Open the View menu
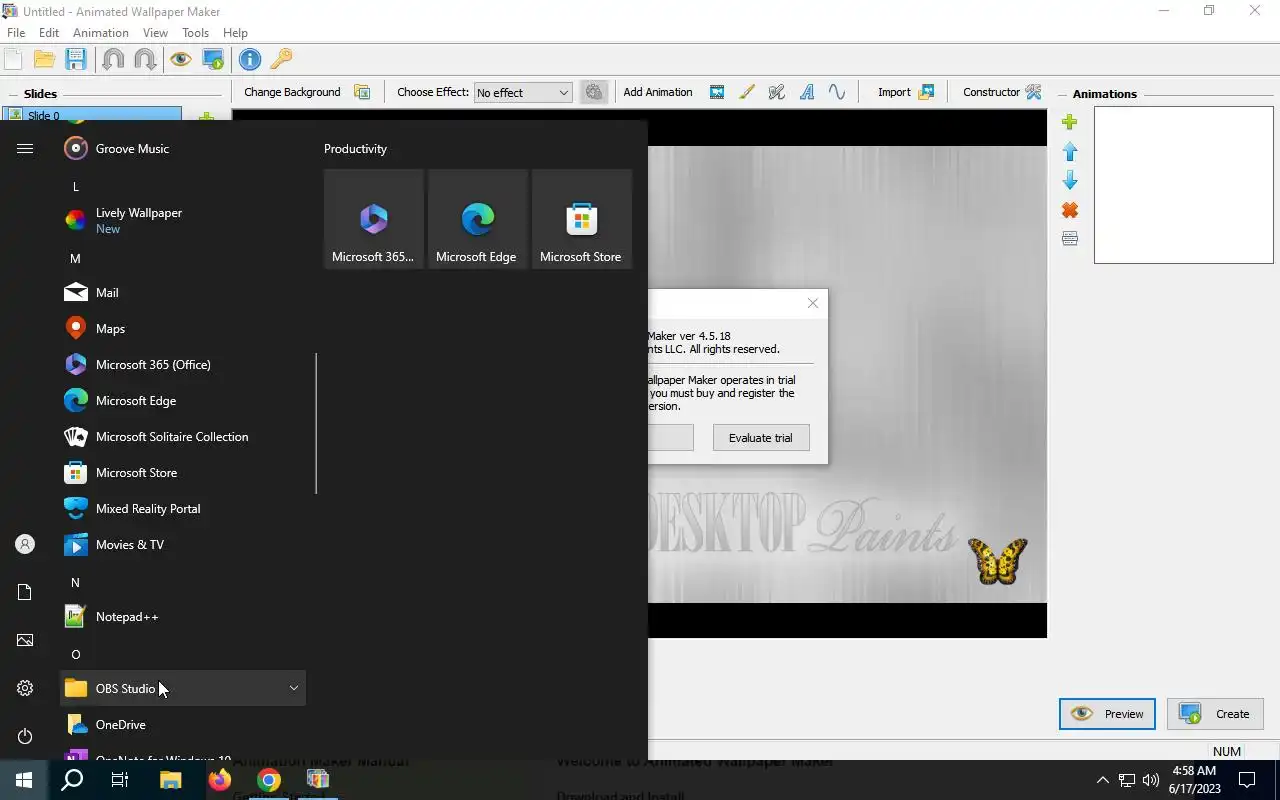 (155, 33)
